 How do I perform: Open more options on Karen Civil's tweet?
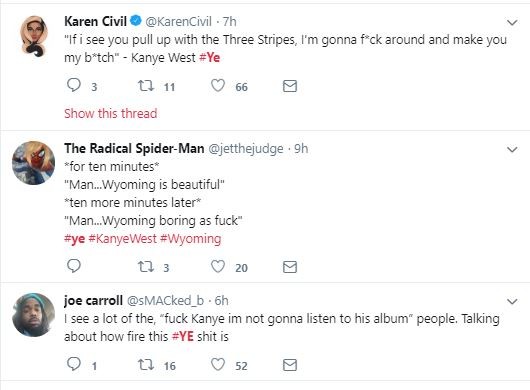[x=512, y=23]
